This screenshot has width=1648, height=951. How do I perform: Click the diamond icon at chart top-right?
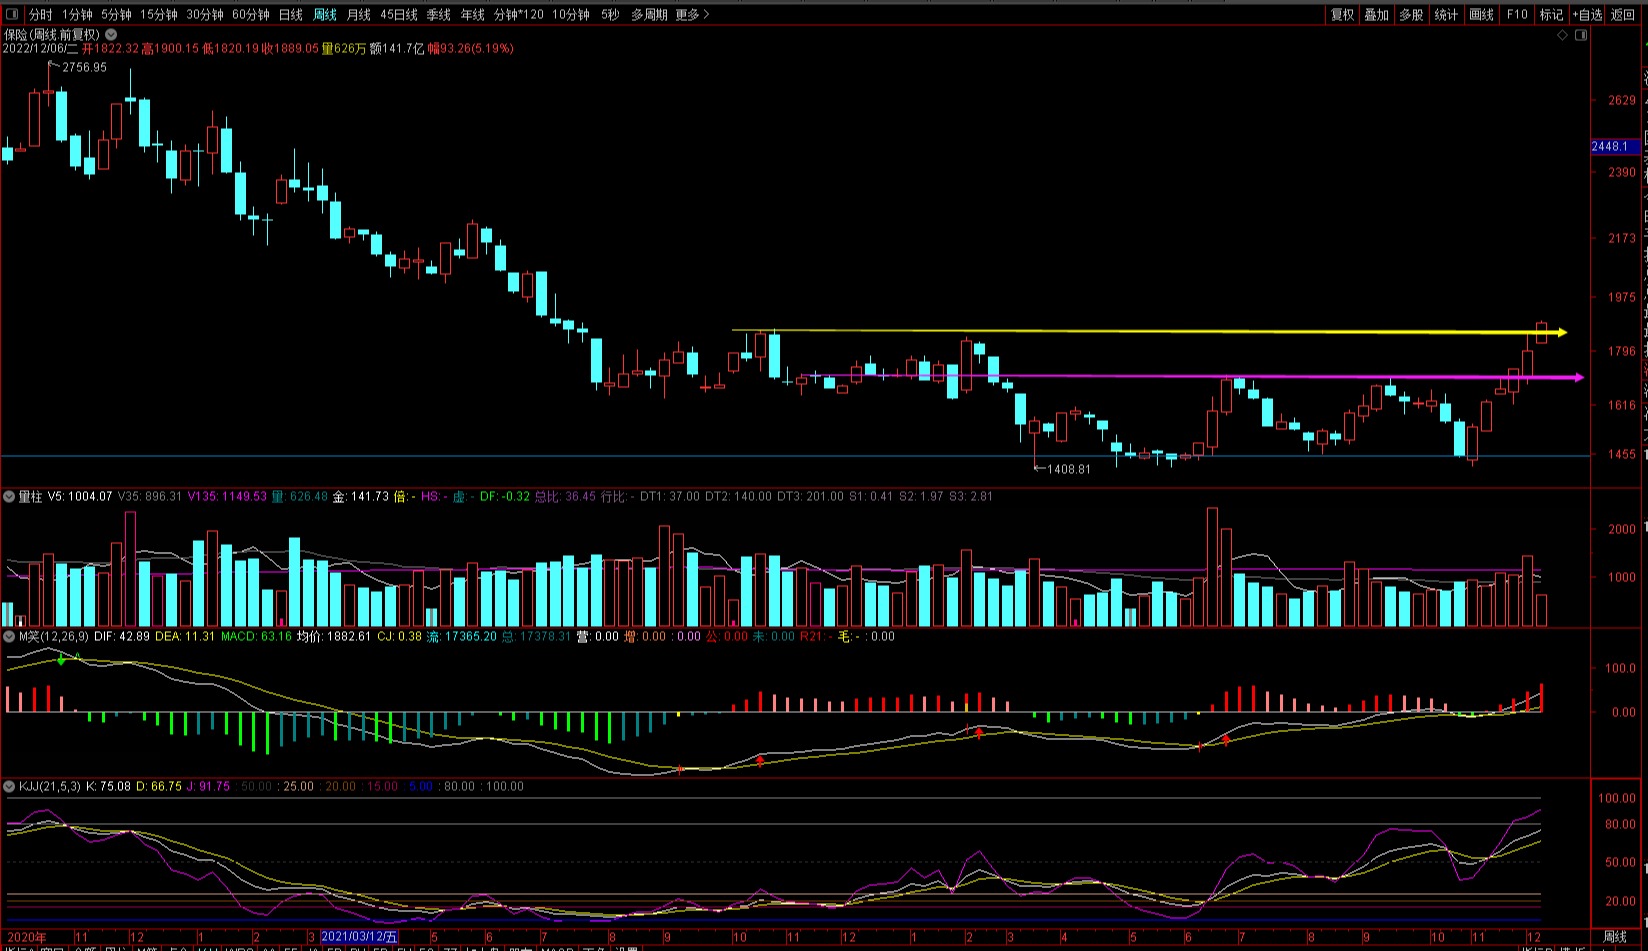[1562, 35]
